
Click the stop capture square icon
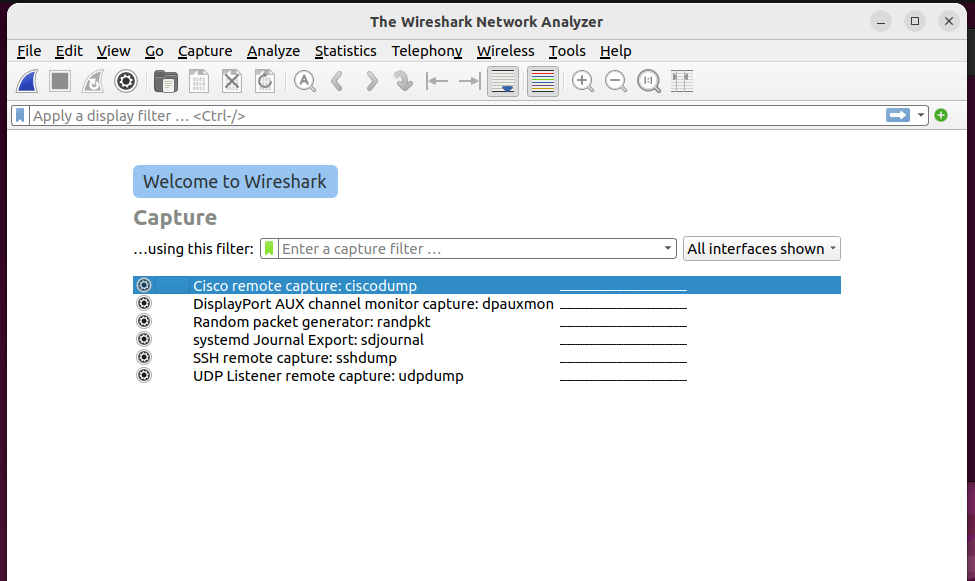coord(60,81)
